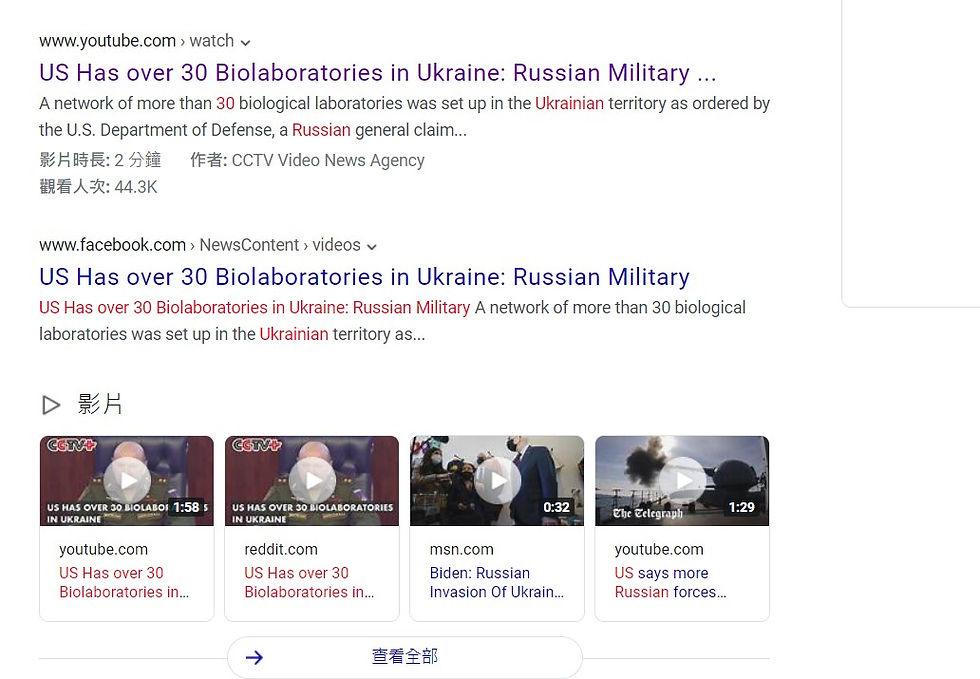This screenshot has height=679, width=980.
Task: Open youtube.com 'US Has over 30 Biolaboratories' card title
Action: point(124,583)
